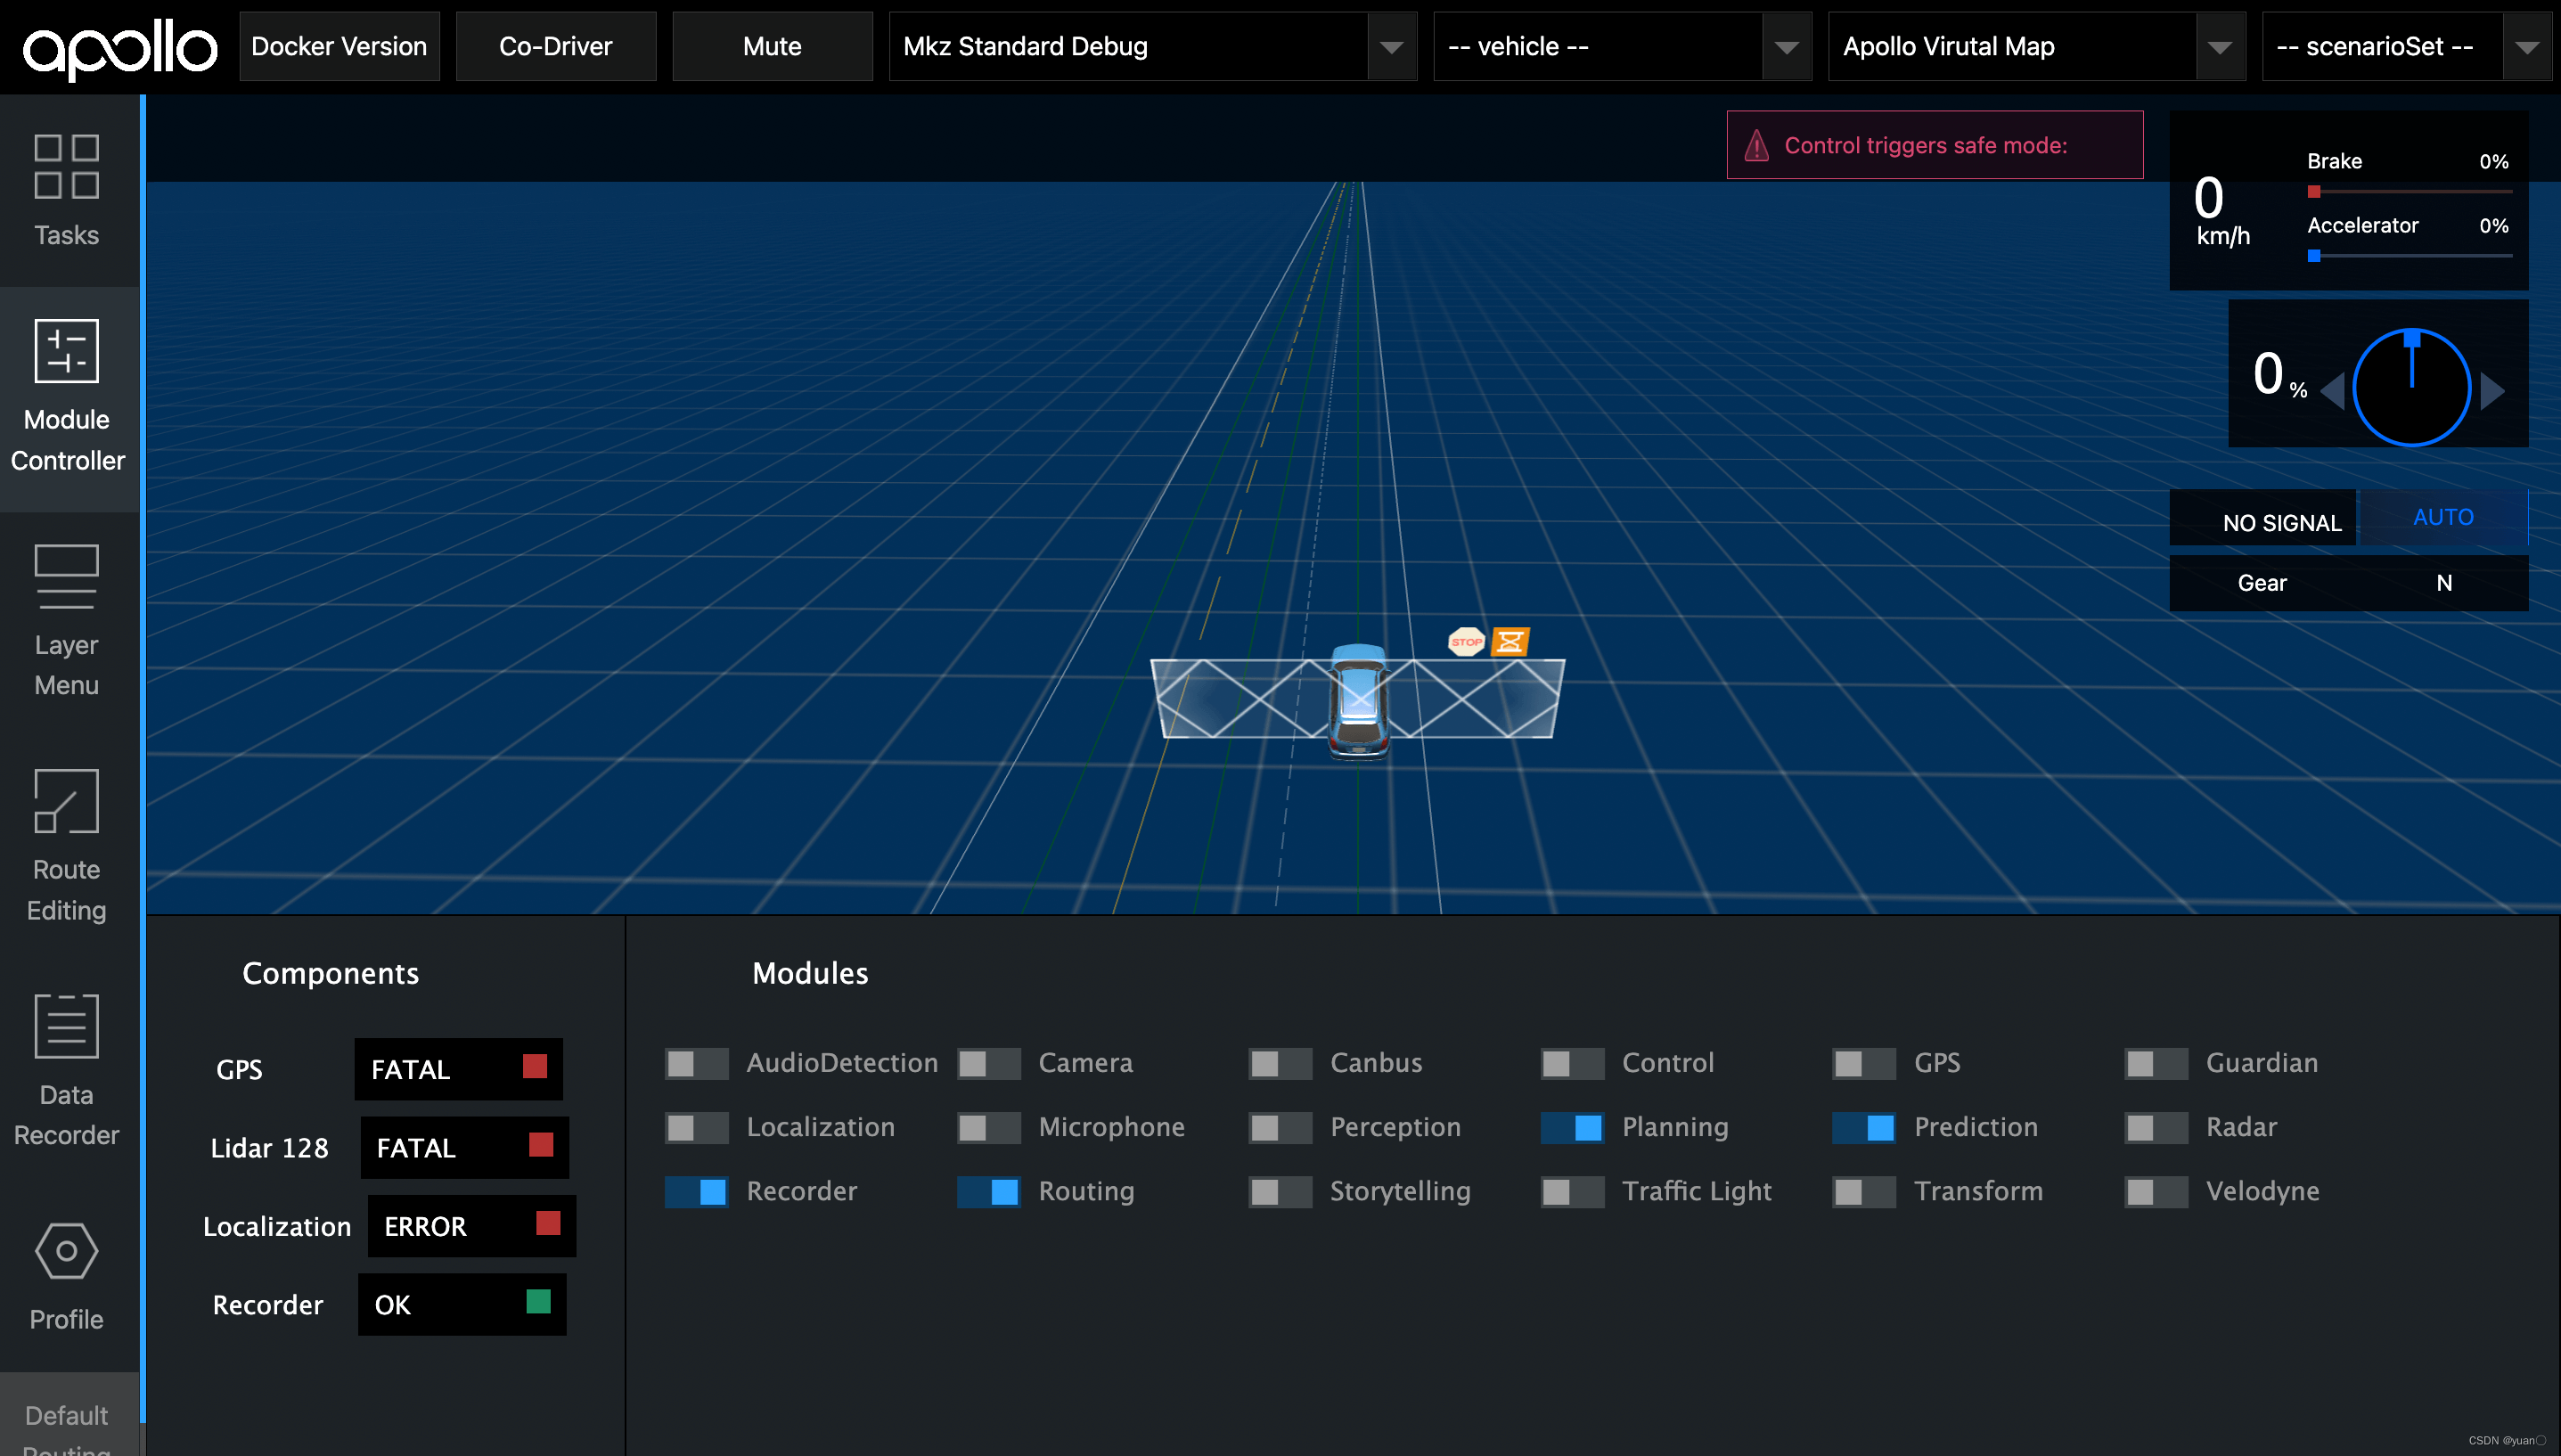Image resolution: width=2561 pixels, height=1456 pixels.
Task: Open the Profile hexagon icon
Action: click(x=66, y=1251)
